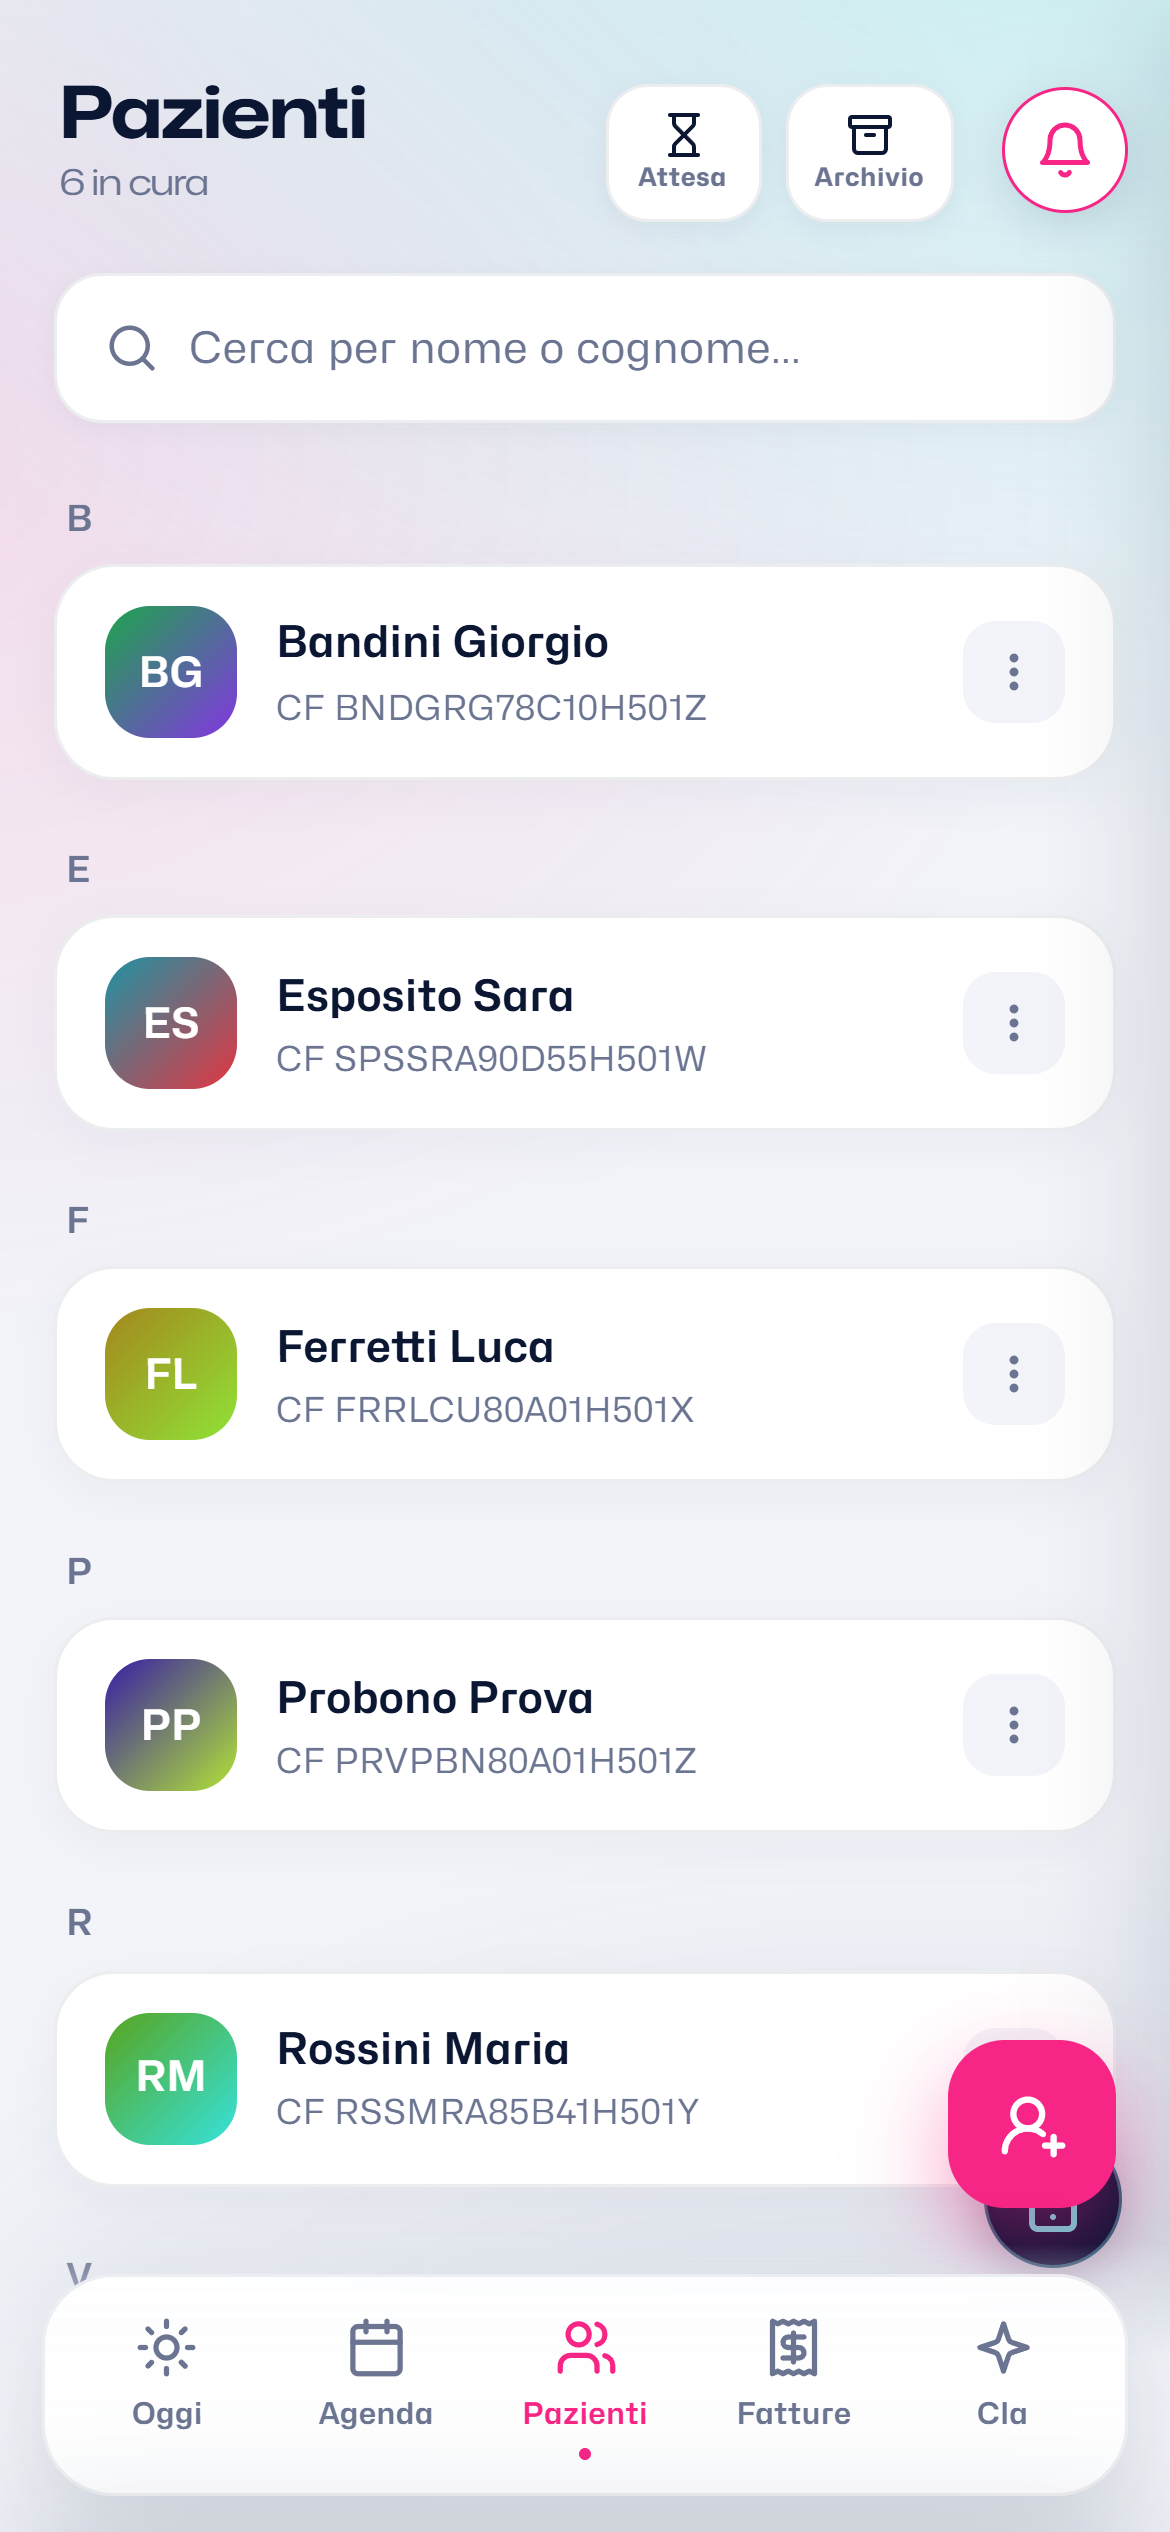Click the search magnifier icon

click(132, 348)
